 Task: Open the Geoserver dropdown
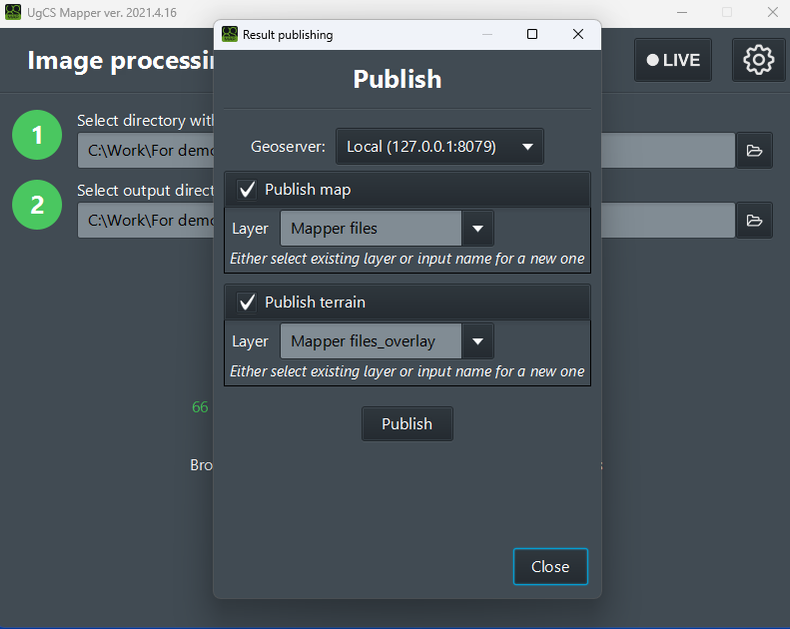pyautogui.click(x=439, y=146)
